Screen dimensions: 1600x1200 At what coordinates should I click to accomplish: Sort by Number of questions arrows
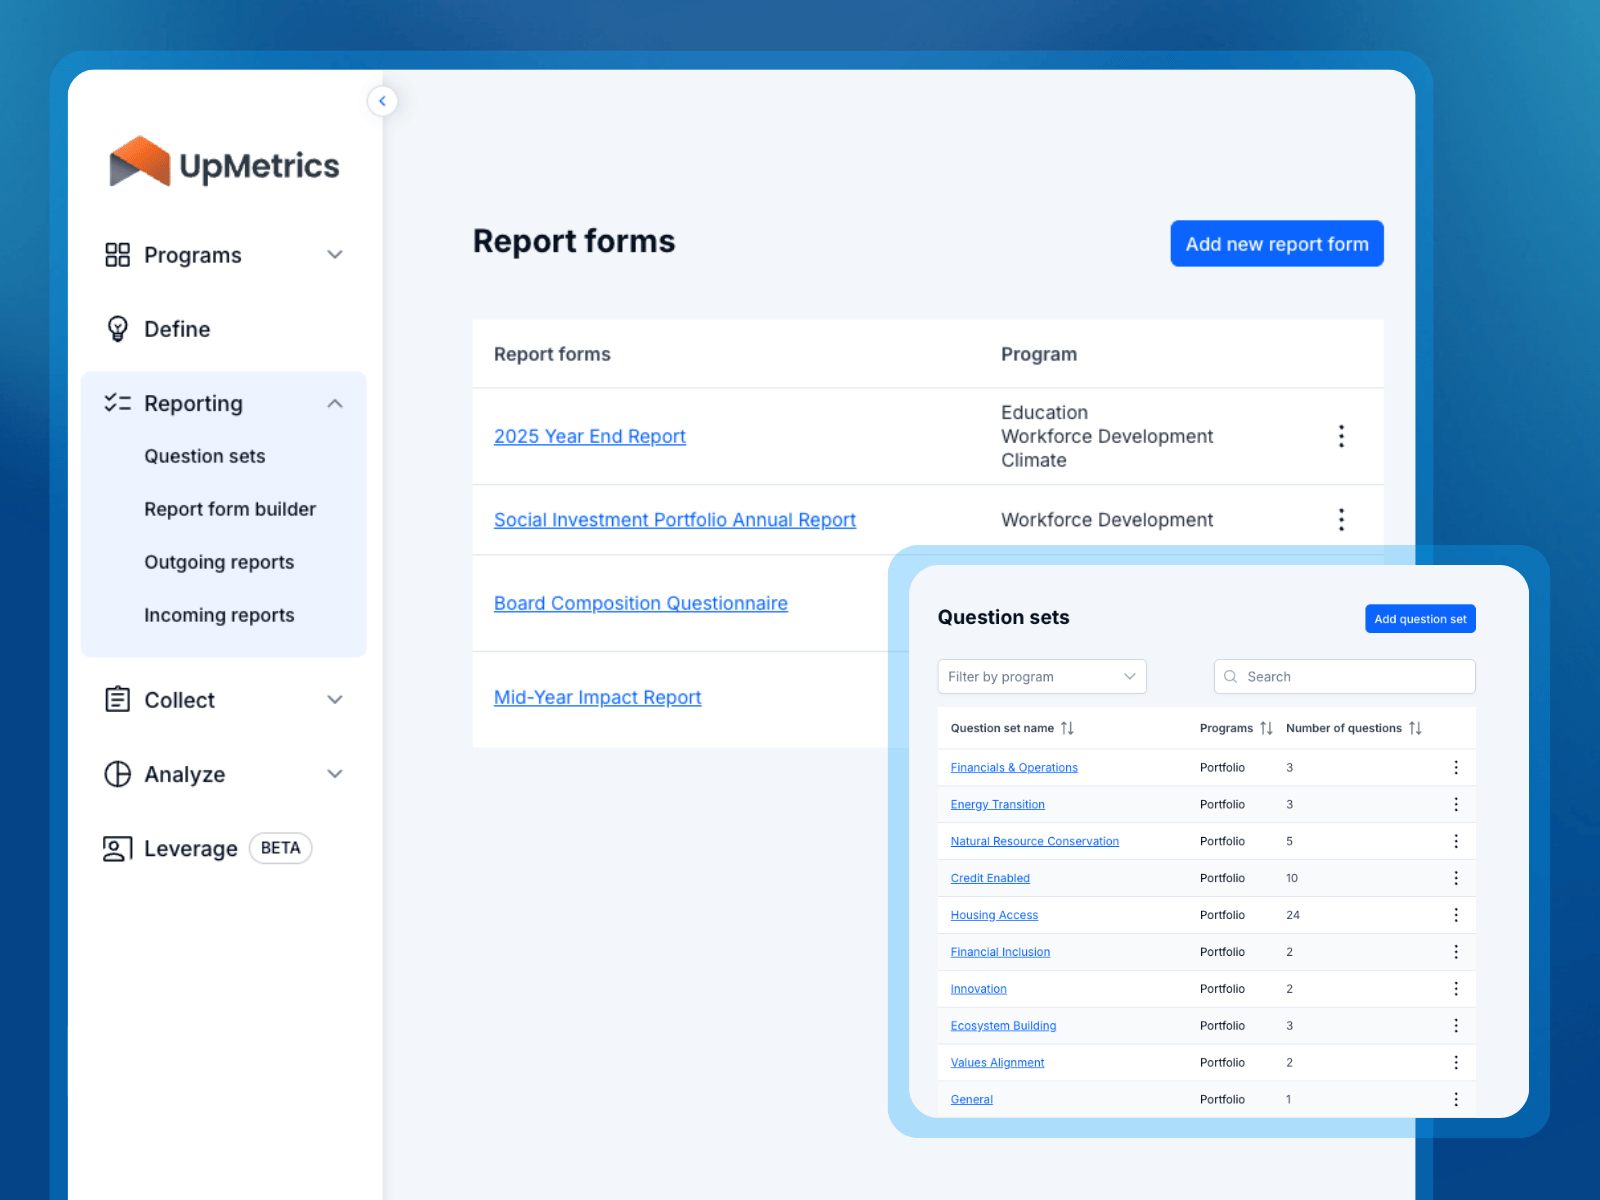[x=1415, y=728]
